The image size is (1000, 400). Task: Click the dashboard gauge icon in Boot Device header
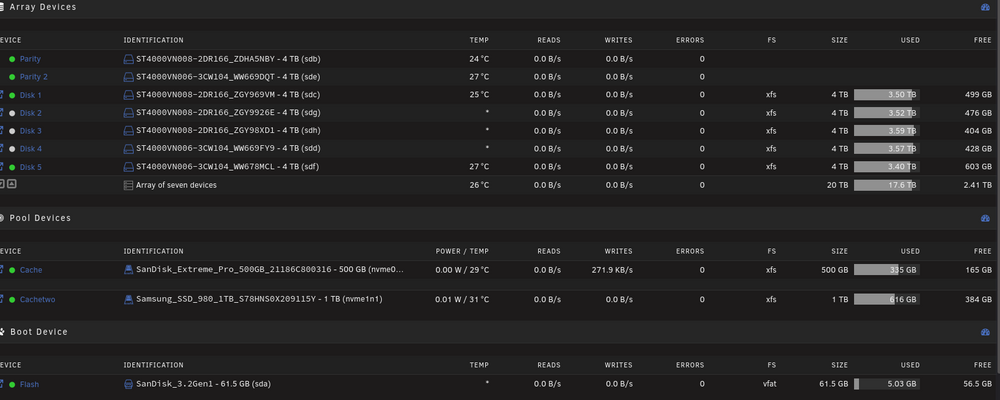point(985,332)
